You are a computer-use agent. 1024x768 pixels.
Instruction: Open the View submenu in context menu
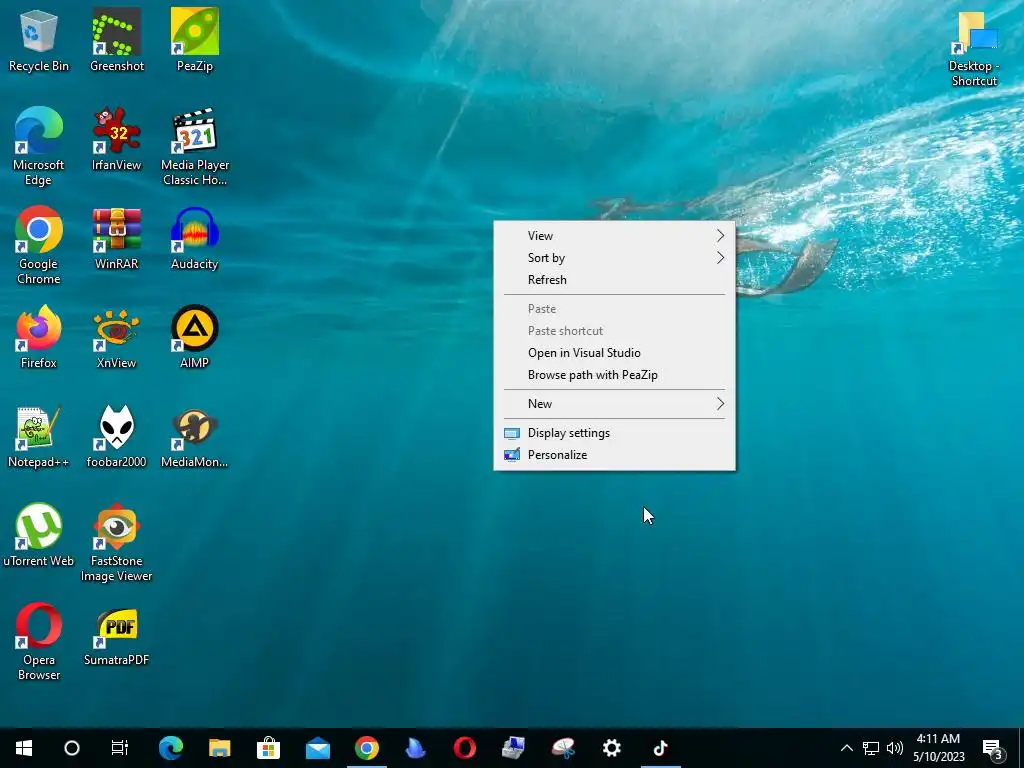(x=615, y=236)
